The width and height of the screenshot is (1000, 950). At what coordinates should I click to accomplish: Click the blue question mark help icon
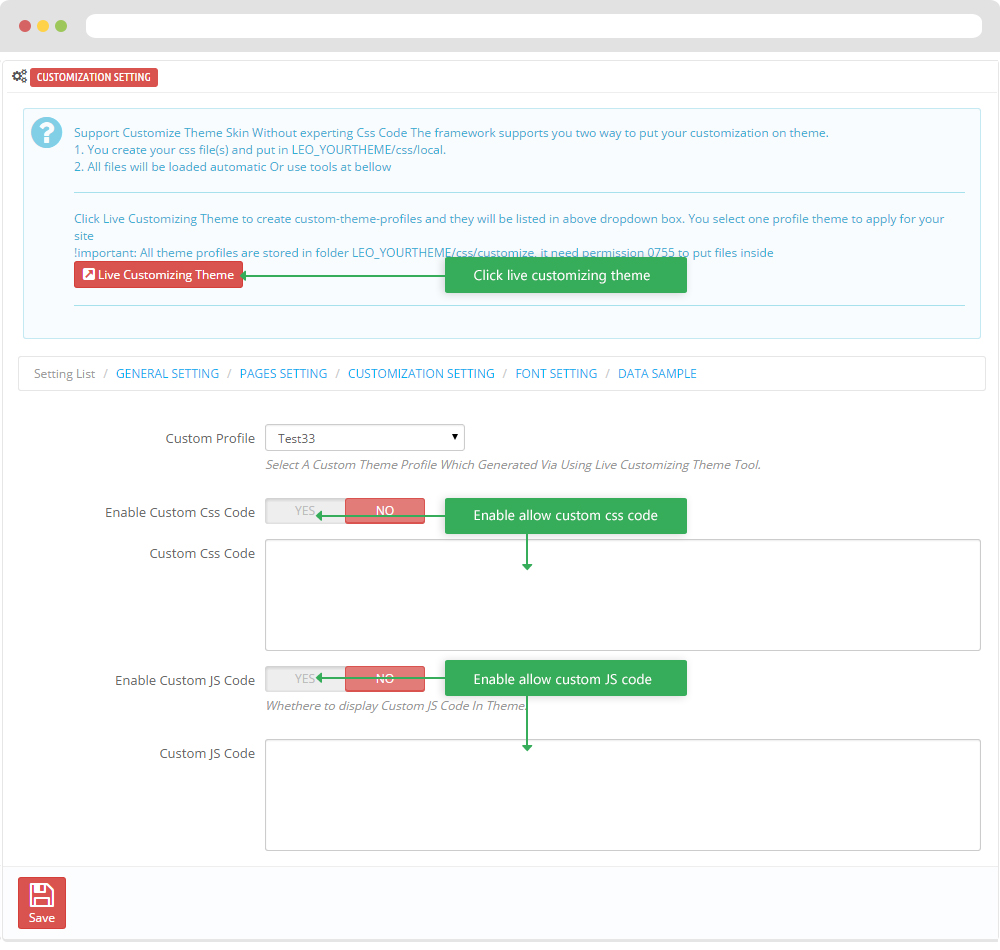[x=46, y=132]
